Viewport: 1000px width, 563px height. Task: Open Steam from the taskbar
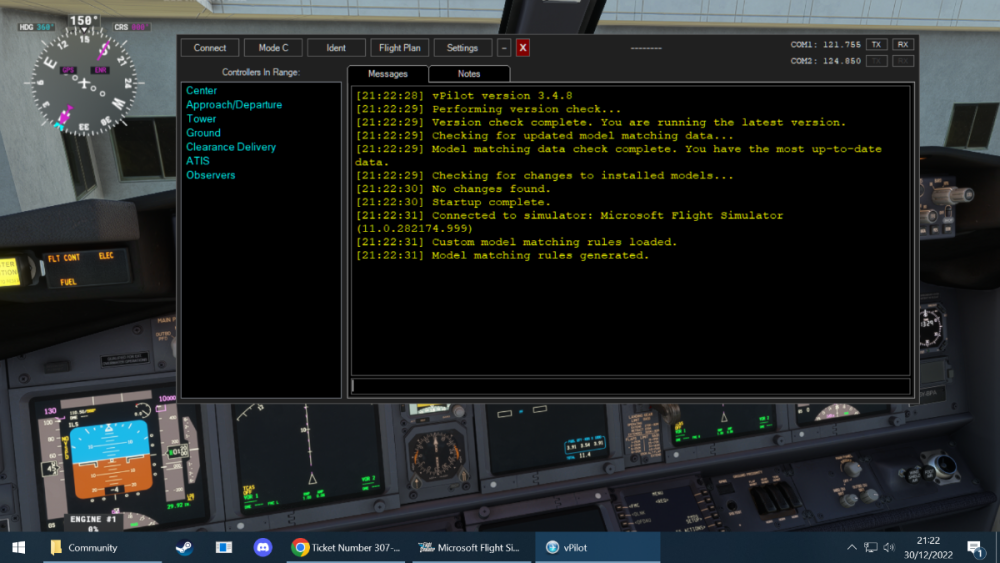click(184, 548)
